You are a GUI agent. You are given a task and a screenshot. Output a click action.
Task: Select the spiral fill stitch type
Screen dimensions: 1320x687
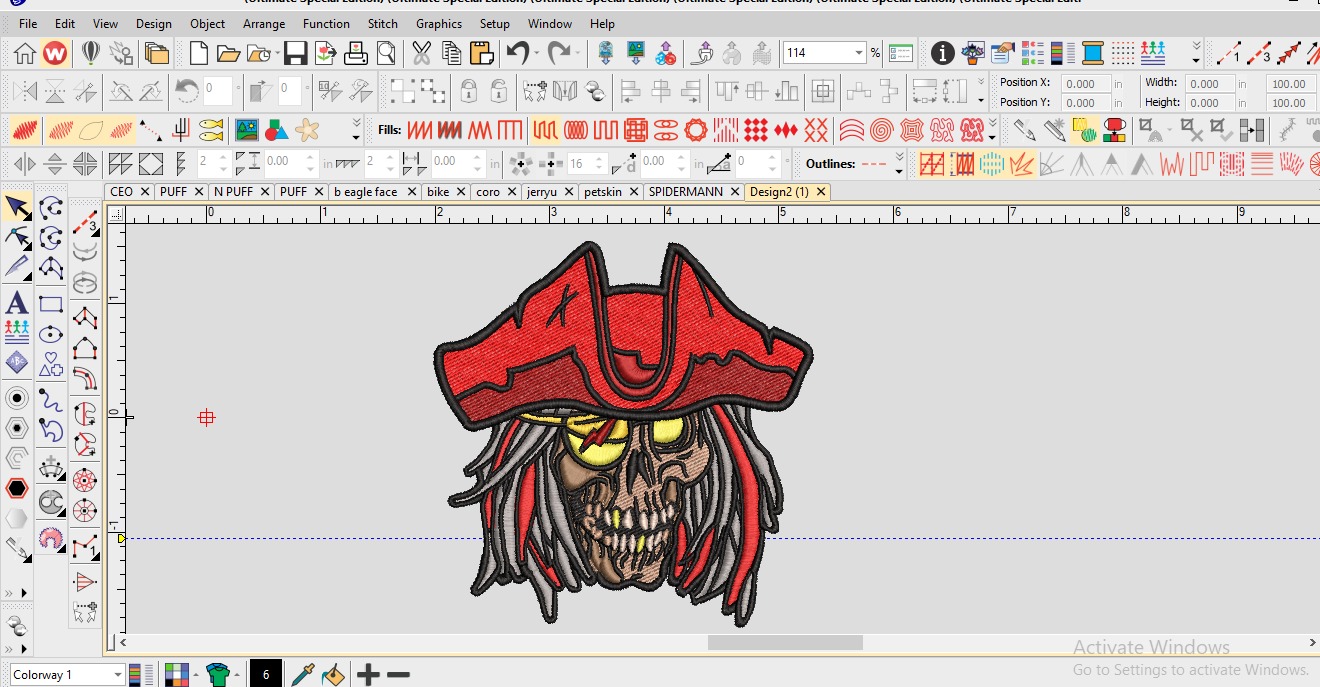(881, 130)
